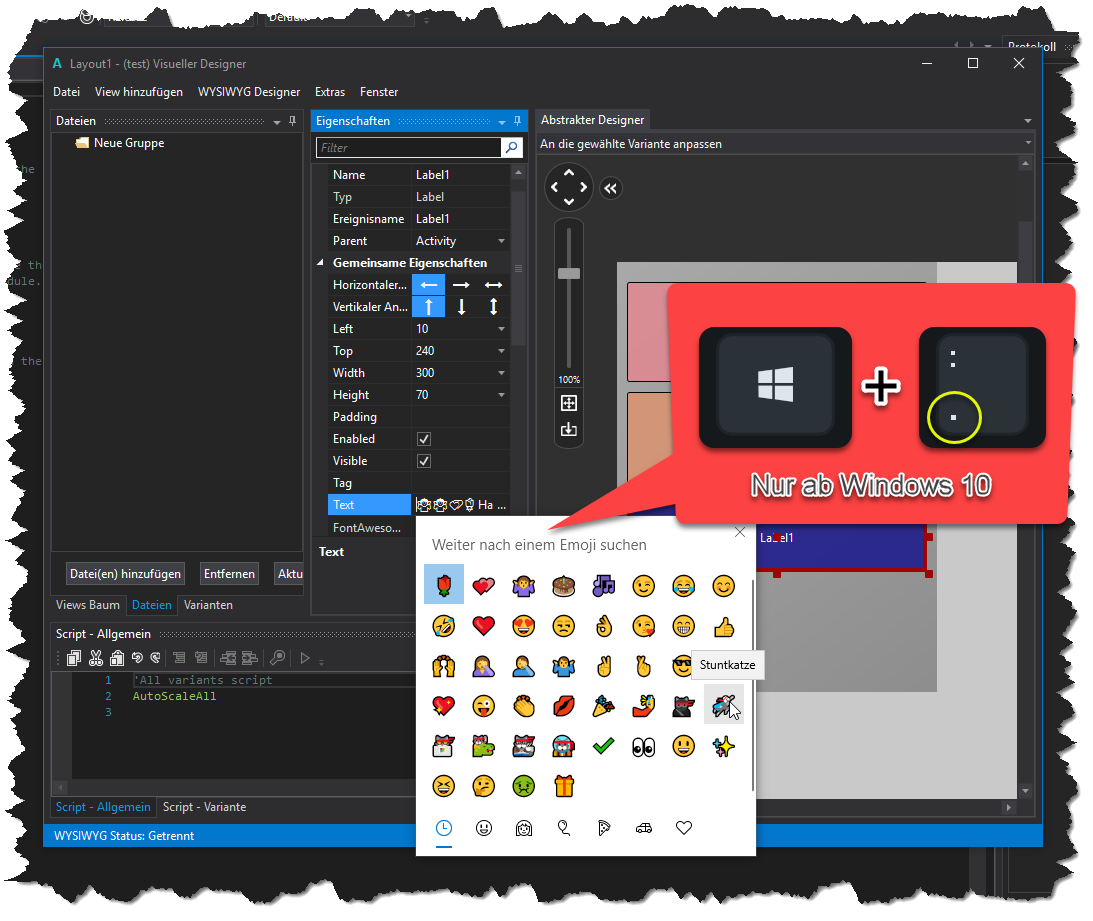Uncheck the Enabled property checkbox
Image resolution: width=1093 pixels, height=921 pixels.
coord(424,439)
